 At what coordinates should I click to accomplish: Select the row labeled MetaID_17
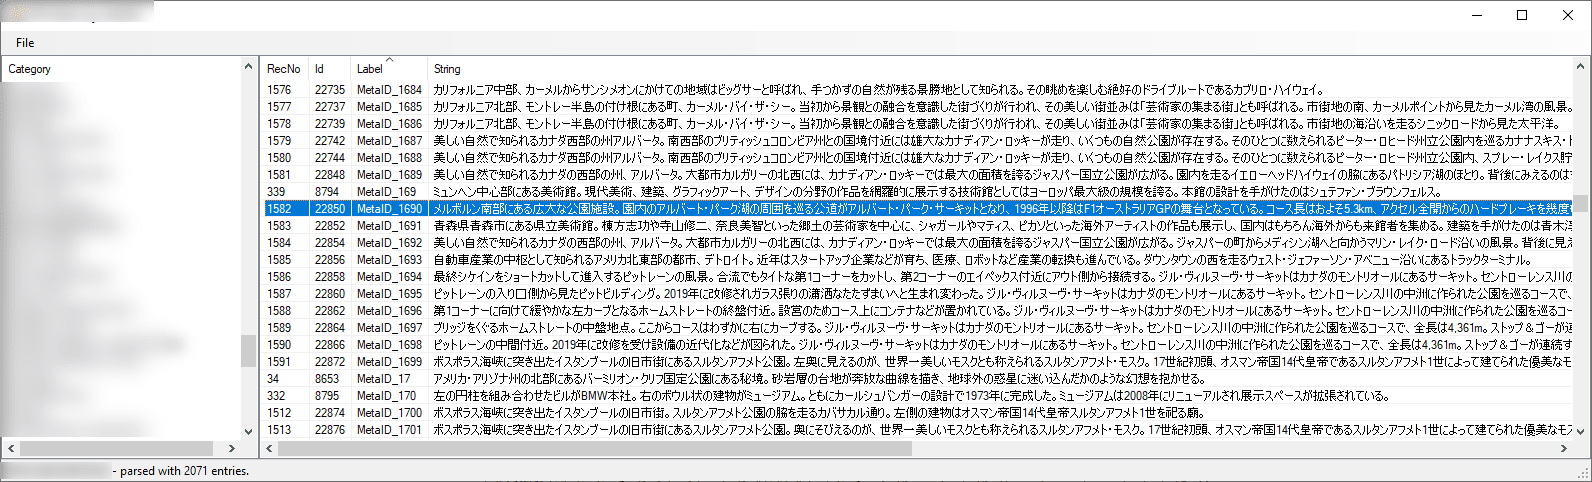click(x=913, y=379)
